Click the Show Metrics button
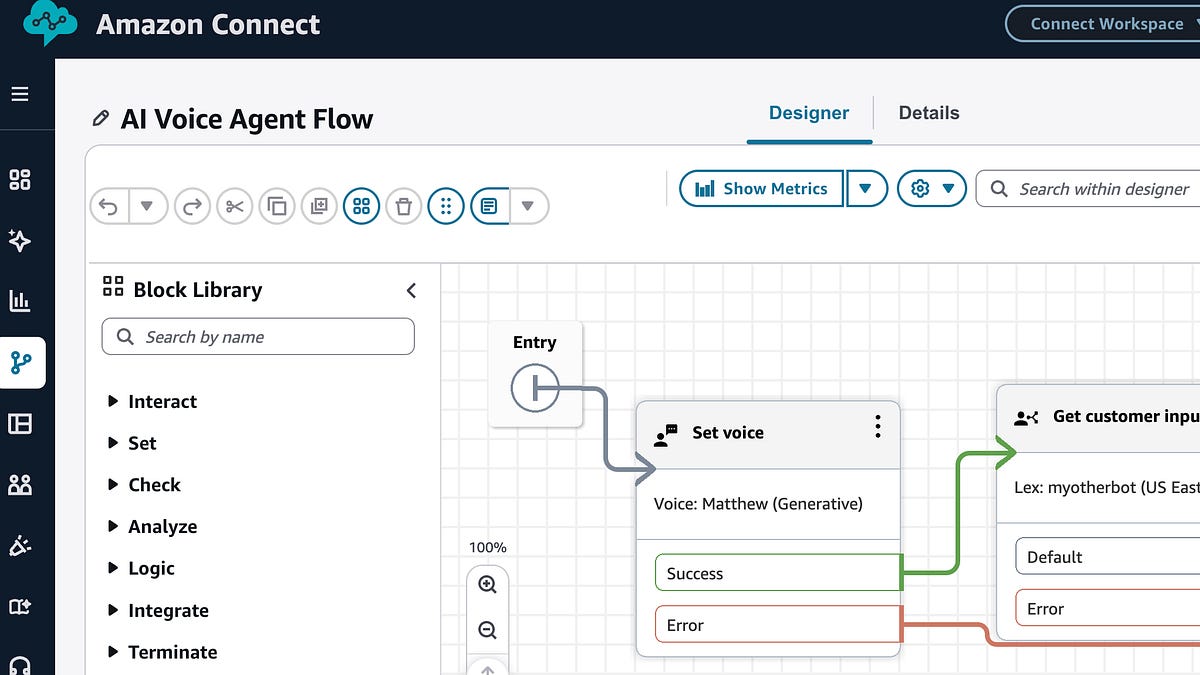This screenshot has width=1200, height=675. 762,188
